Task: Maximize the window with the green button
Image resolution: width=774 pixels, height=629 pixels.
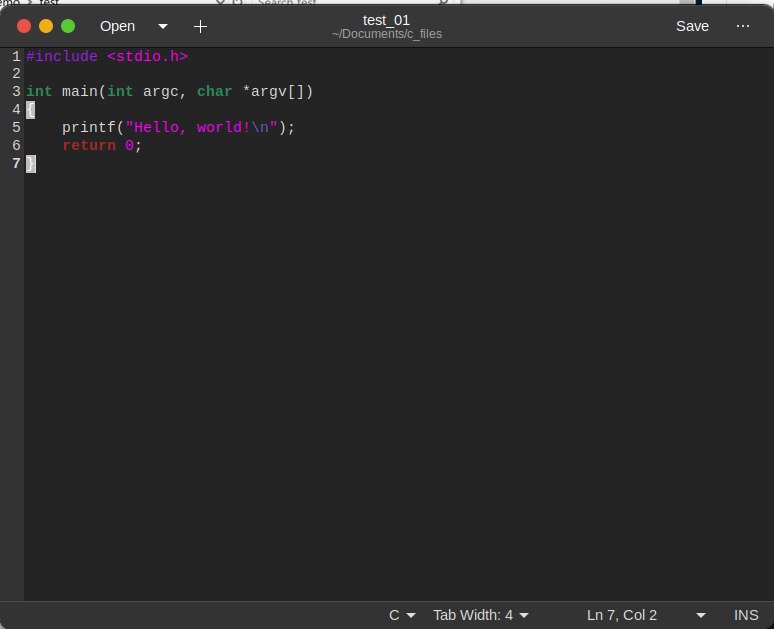Action: pyautogui.click(x=68, y=26)
